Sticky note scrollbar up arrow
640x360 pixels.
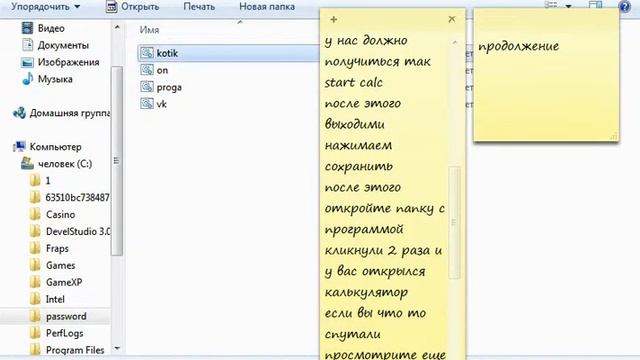click(x=454, y=42)
